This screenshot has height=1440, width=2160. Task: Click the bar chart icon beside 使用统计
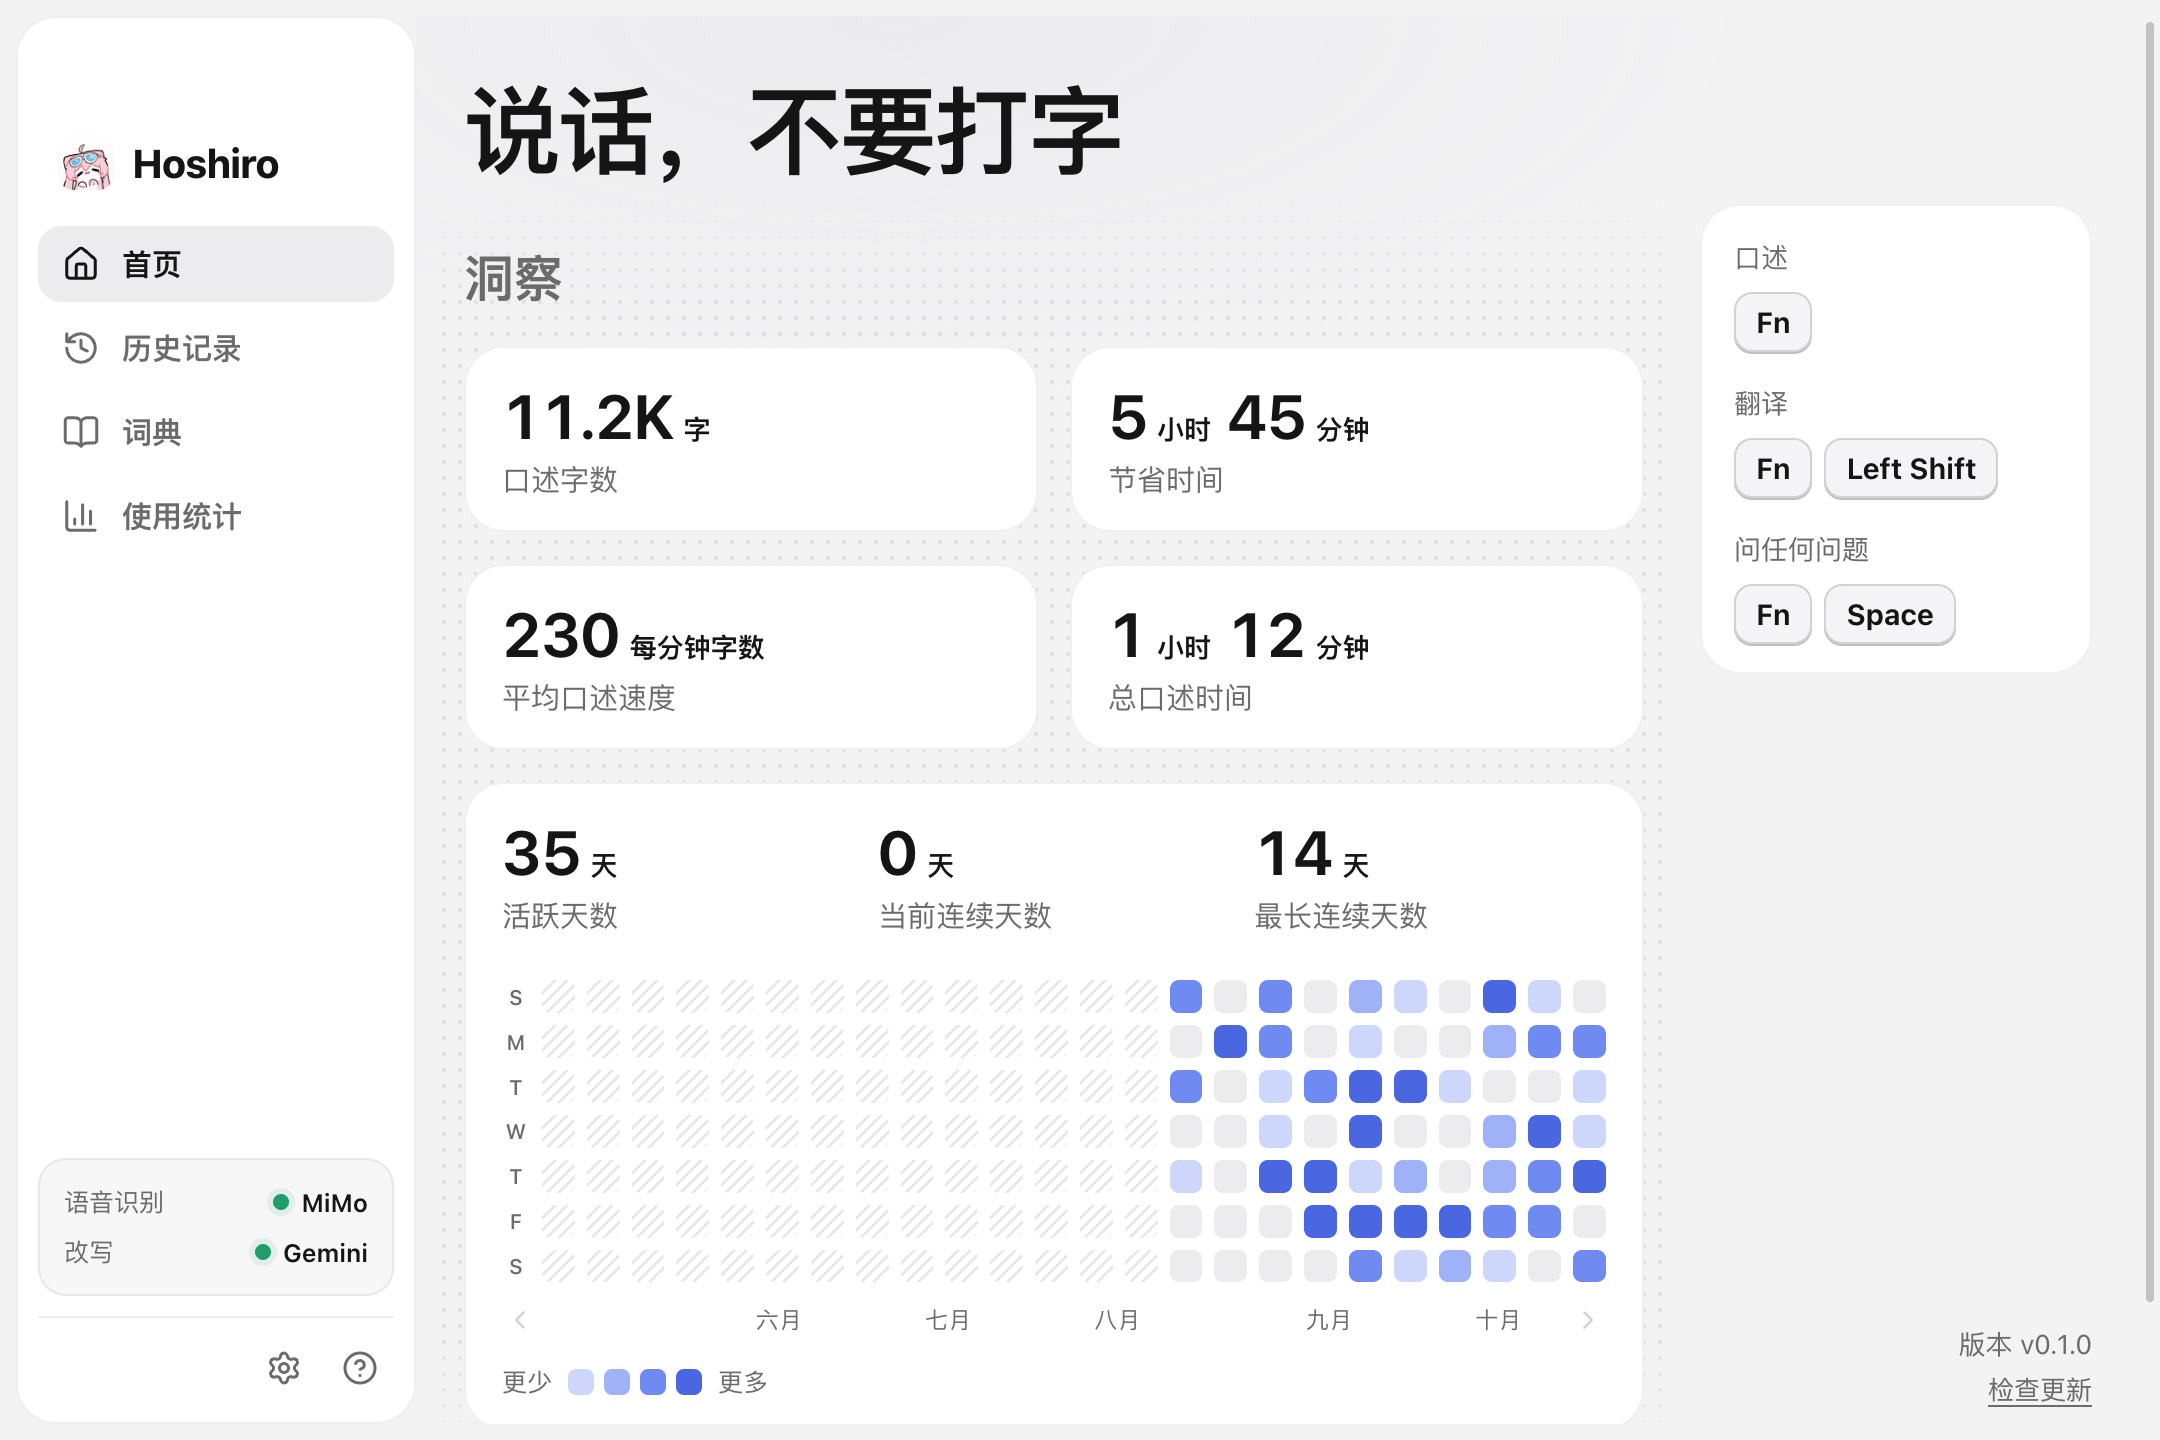[x=81, y=516]
